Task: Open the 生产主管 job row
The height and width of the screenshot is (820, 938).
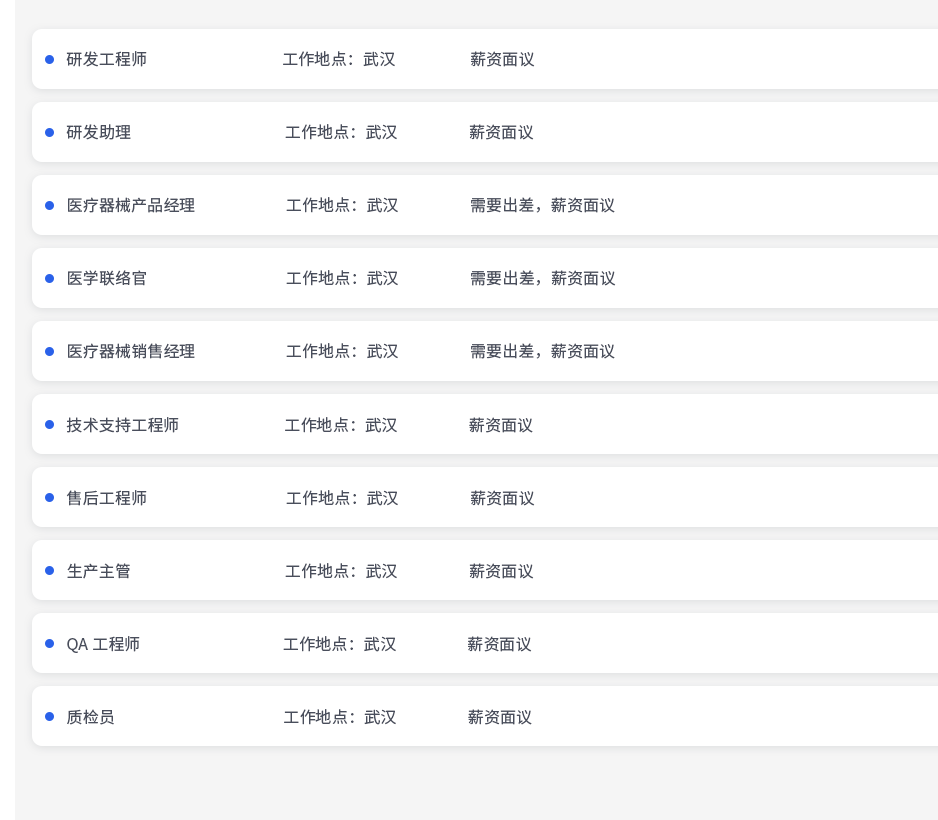Action: [x=99, y=571]
